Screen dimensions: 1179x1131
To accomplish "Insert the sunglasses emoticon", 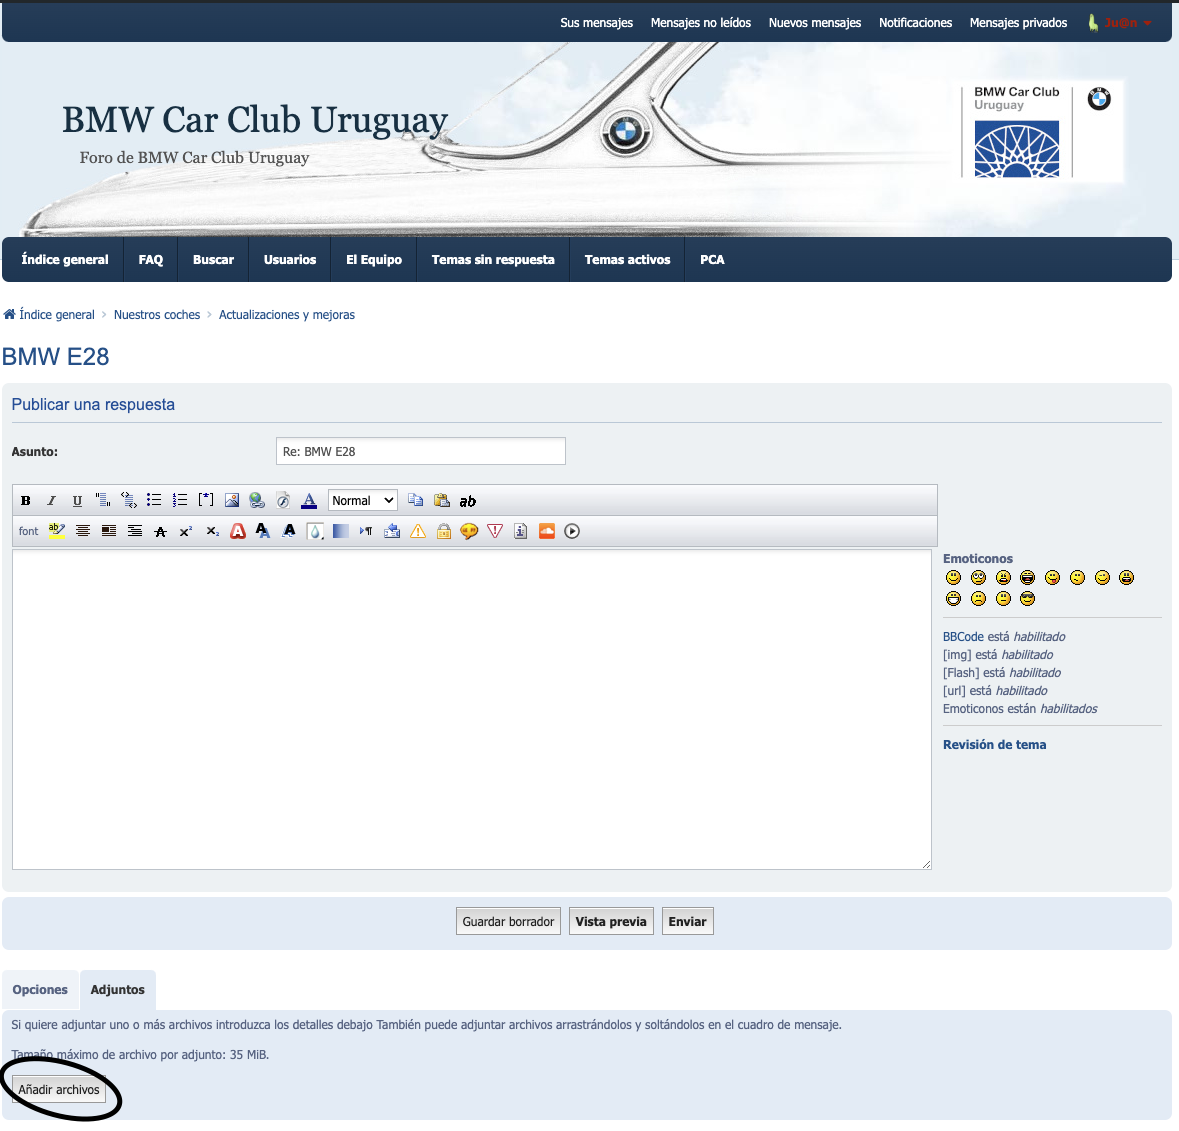I will (x=1026, y=598).
